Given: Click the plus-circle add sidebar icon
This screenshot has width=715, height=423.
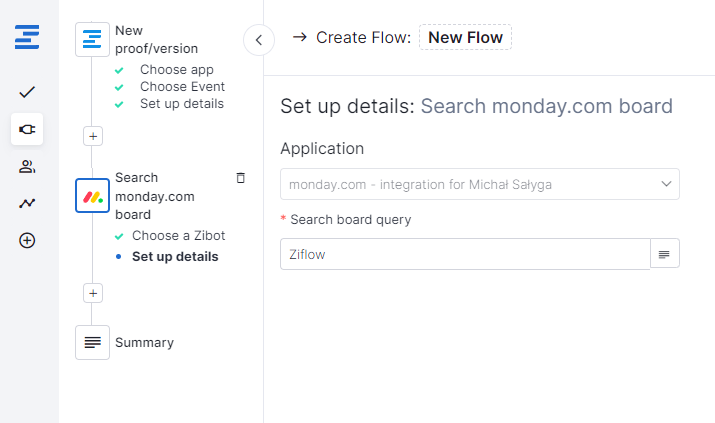Looking at the screenshot, I should point(28,240).
